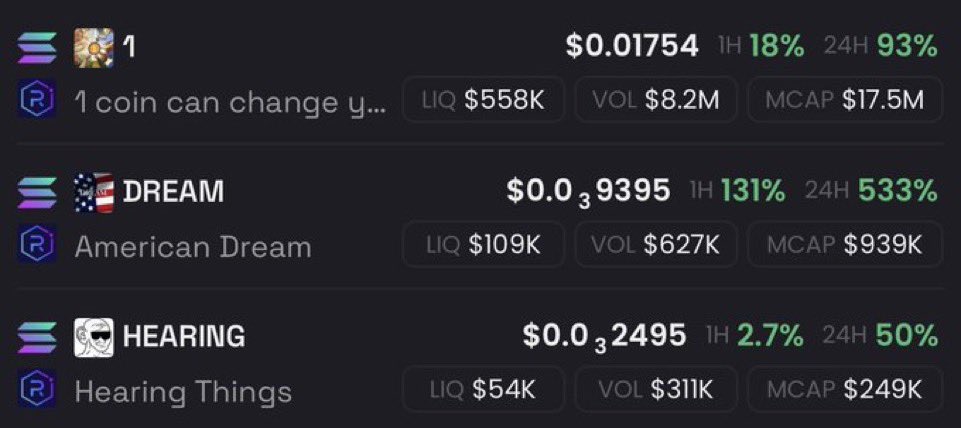Image resolution: width=961 pixels, height=428 pixels.
Task: Select the VOL $8.2M badge
Action: pos(656,100)
